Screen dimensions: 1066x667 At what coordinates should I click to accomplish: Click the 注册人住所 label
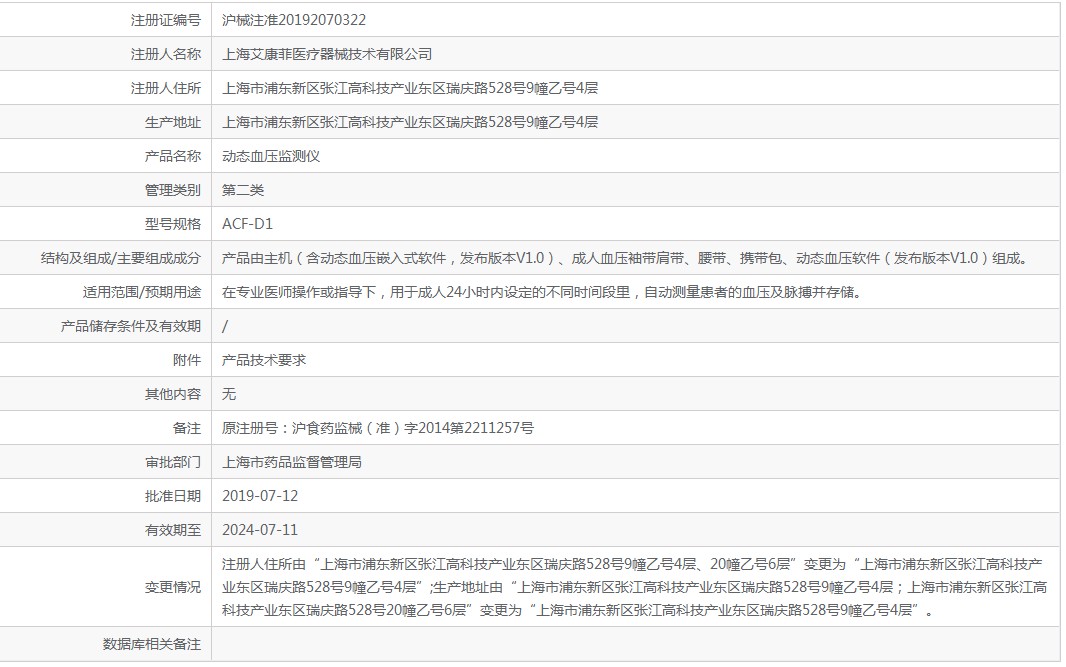(166, 88)
